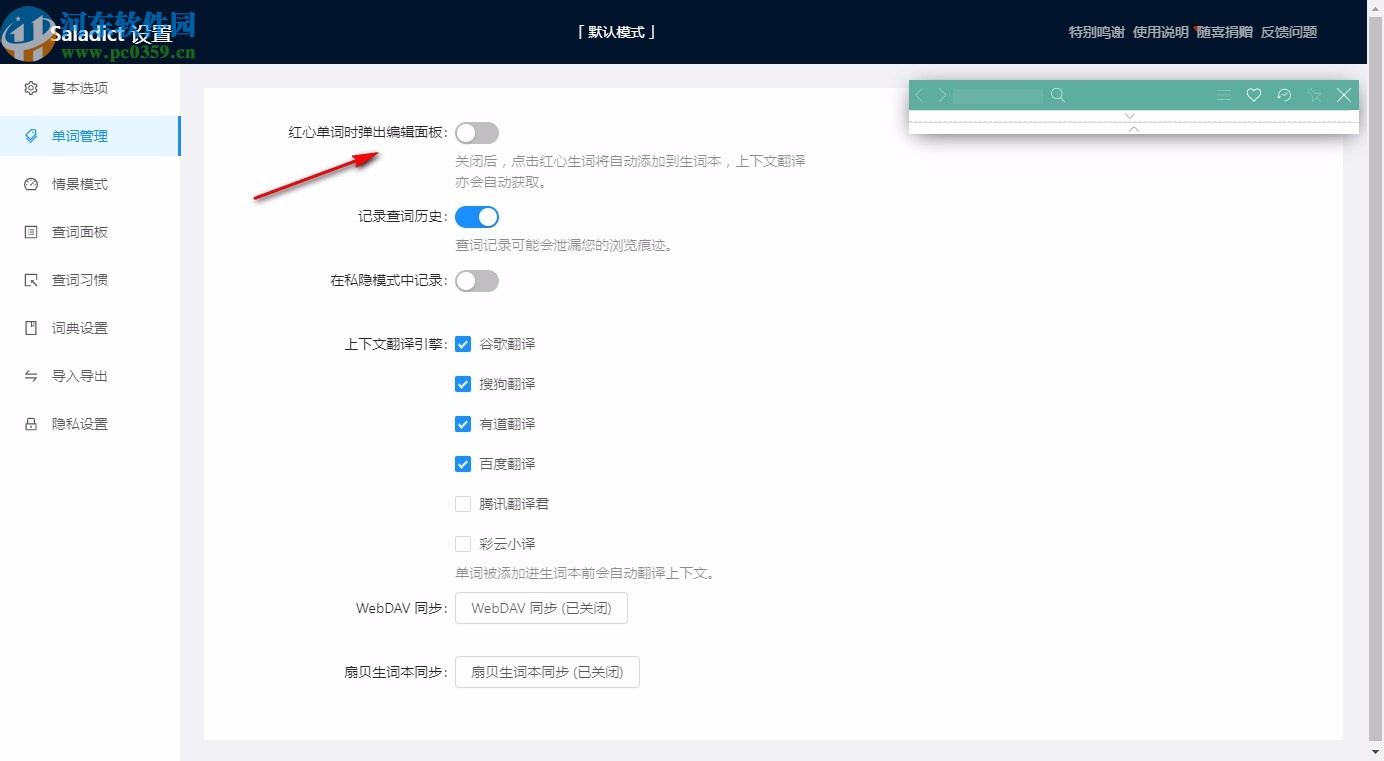This screenshot has width=1384, height=761.
Task: Expand the popup panel with down chevron
Action: coord(1131,115)
